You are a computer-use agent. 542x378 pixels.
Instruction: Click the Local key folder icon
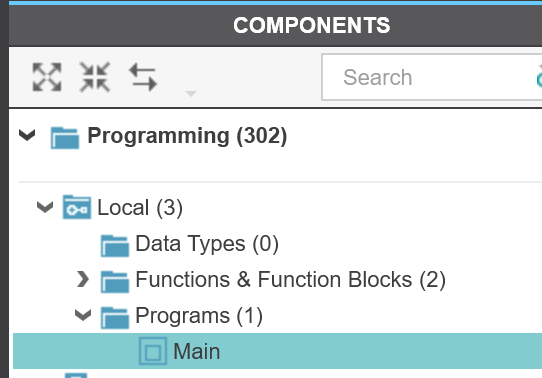pyautogui.click(x=77, y=207)
